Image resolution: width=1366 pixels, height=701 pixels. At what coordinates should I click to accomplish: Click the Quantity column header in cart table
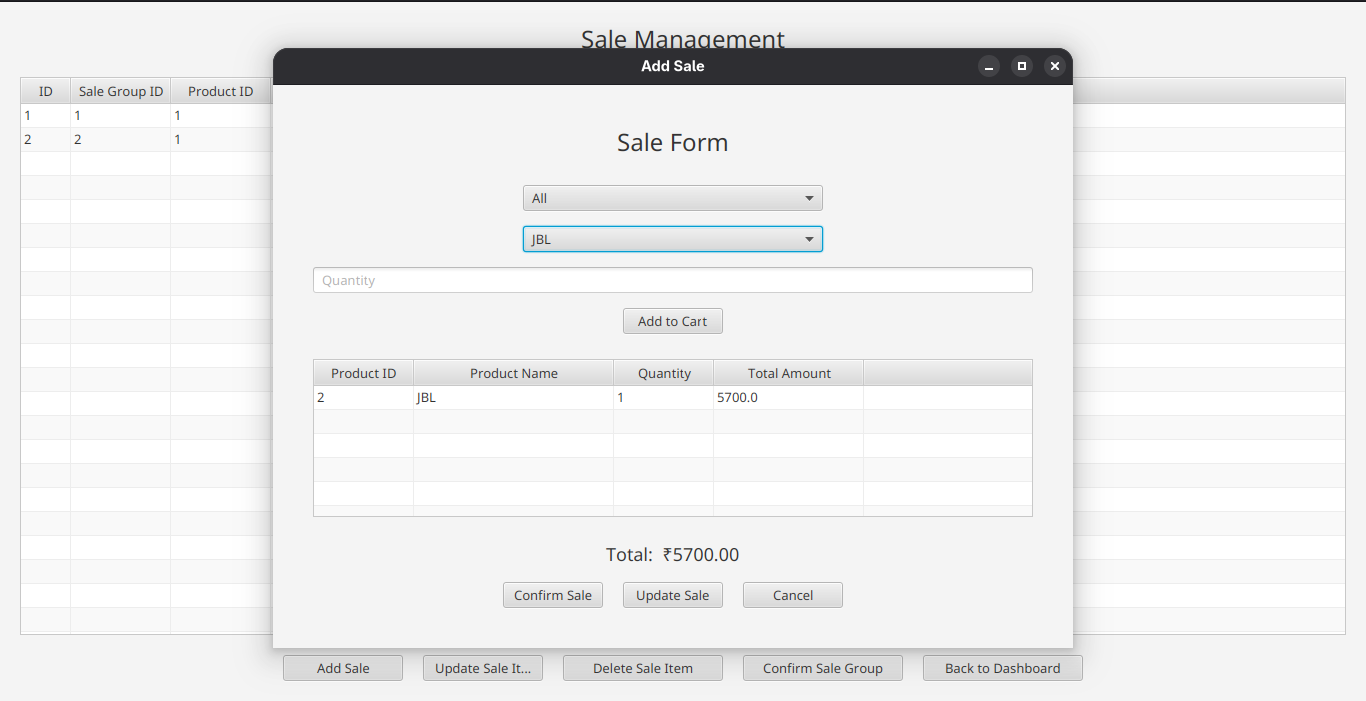(664, 373)
